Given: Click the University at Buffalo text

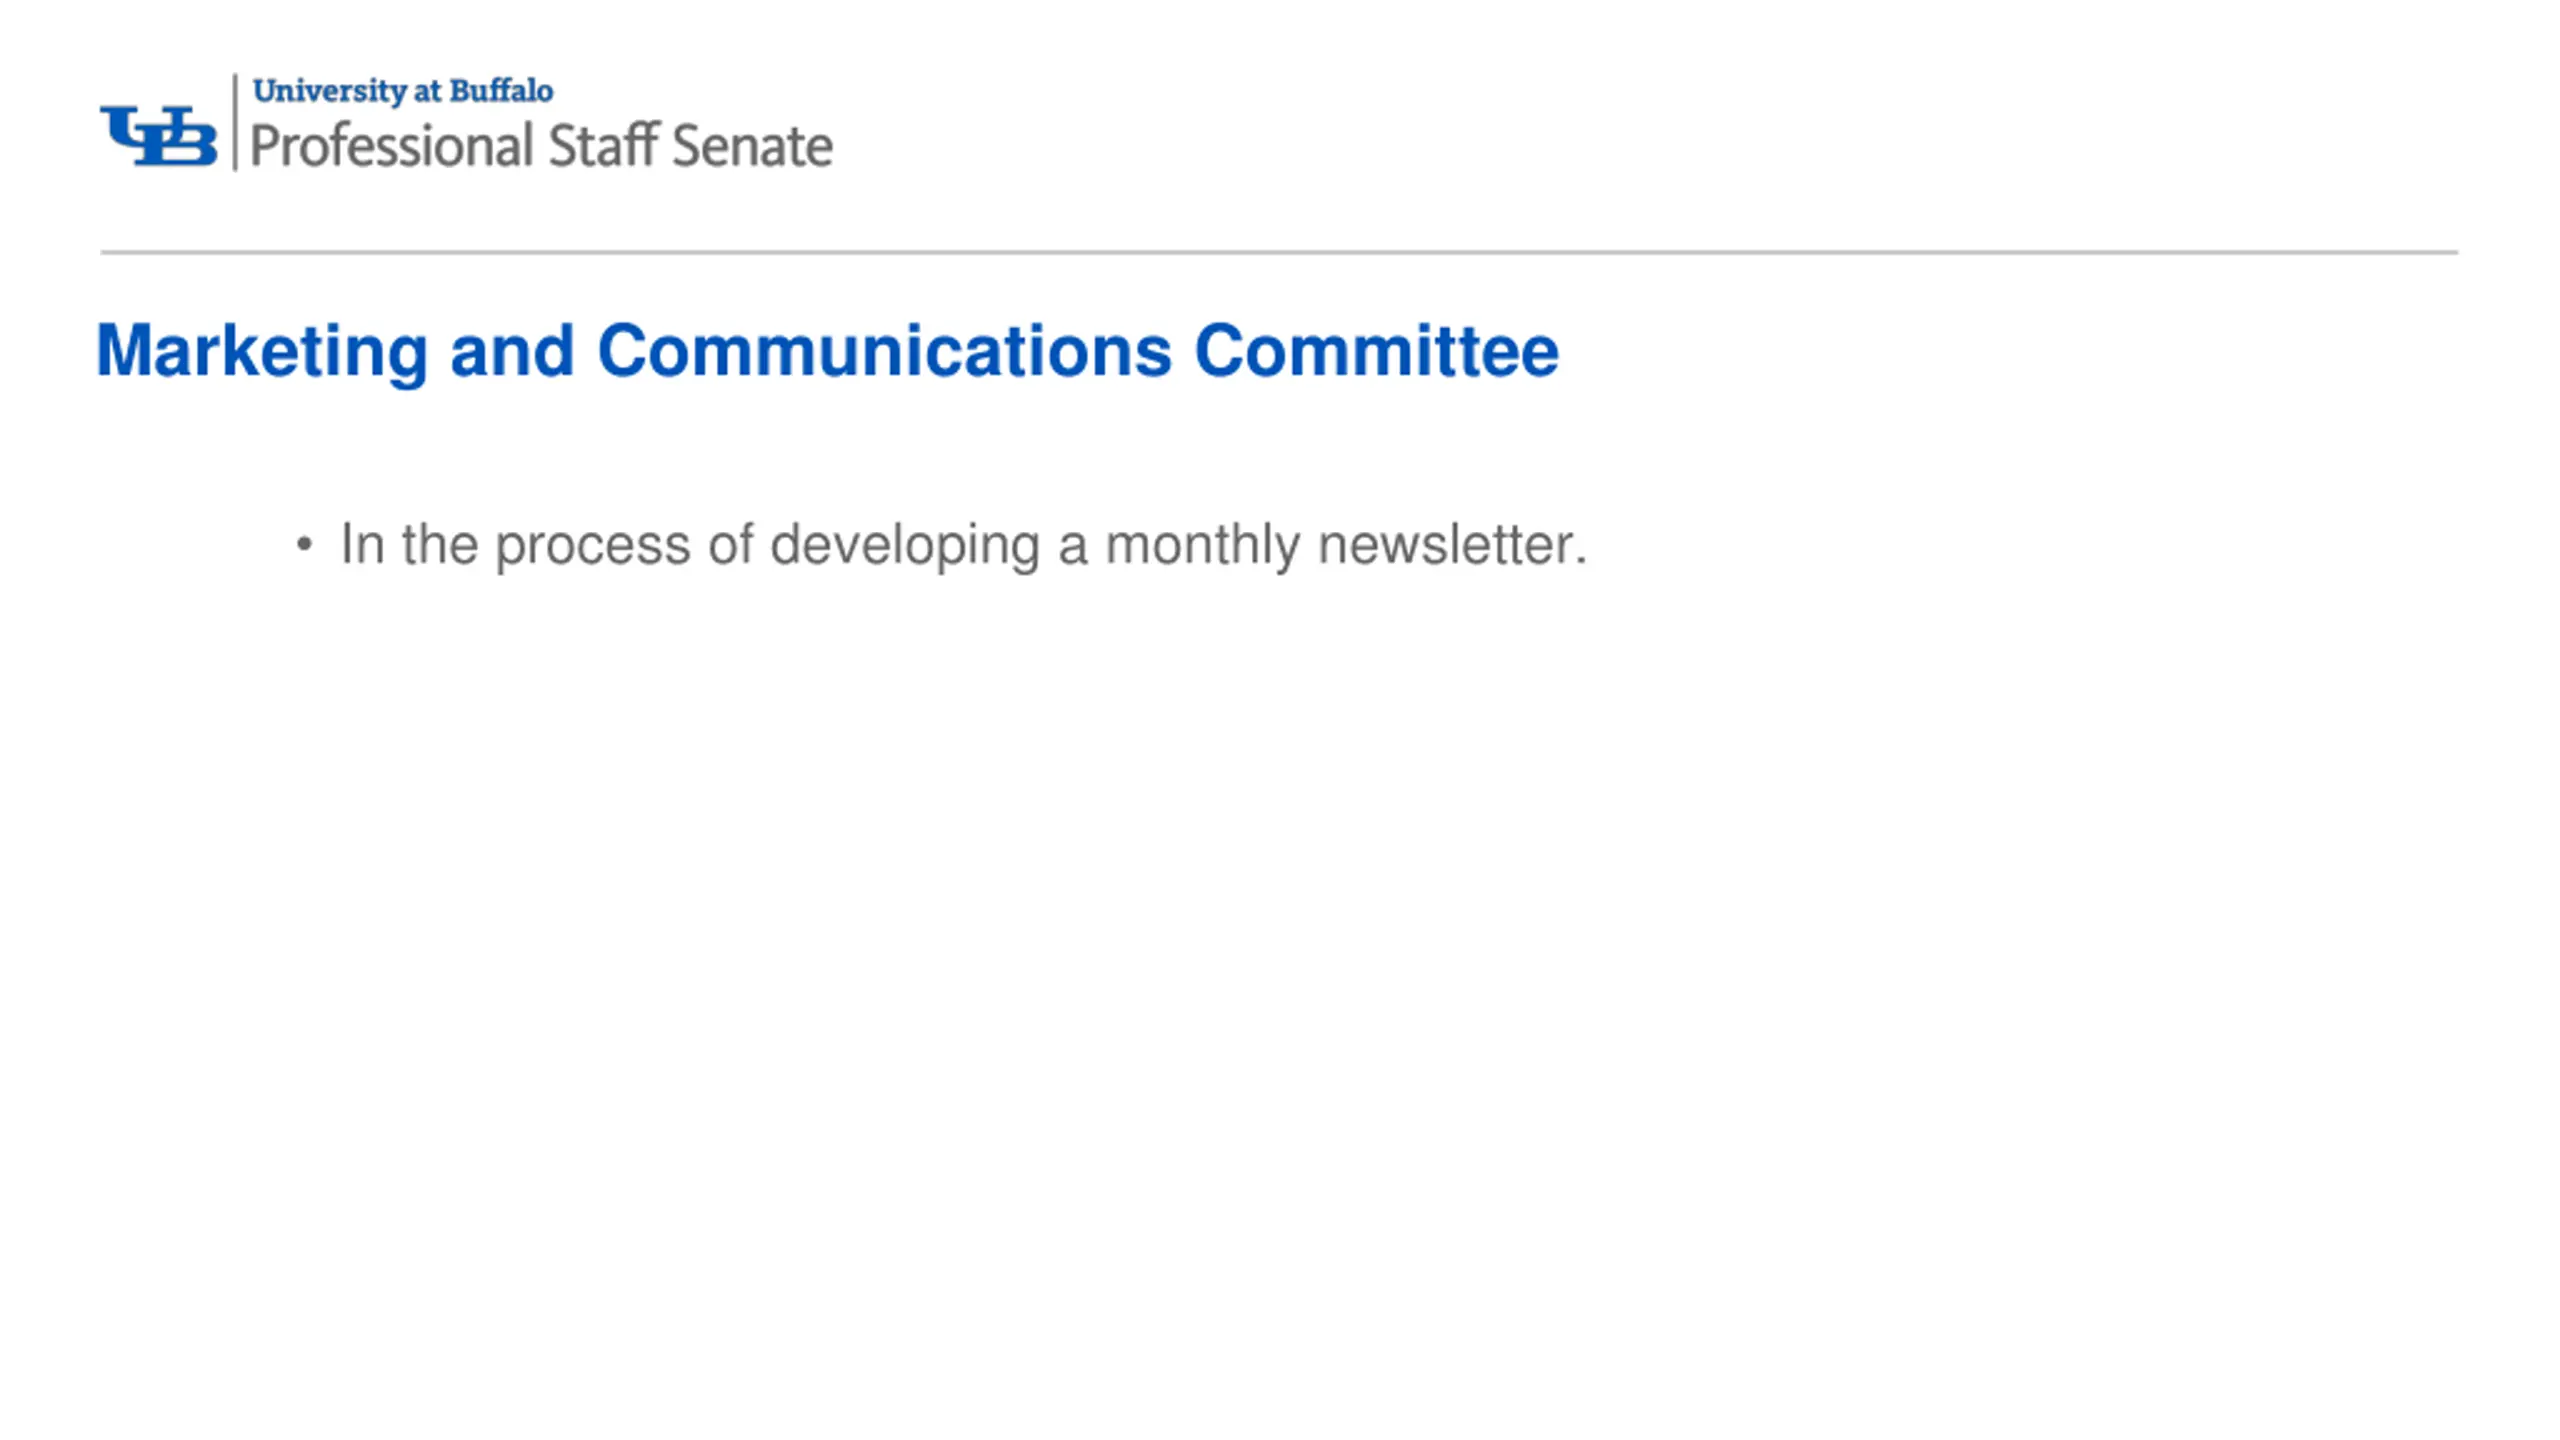Looking at the screenshot, I should point(403,90).
